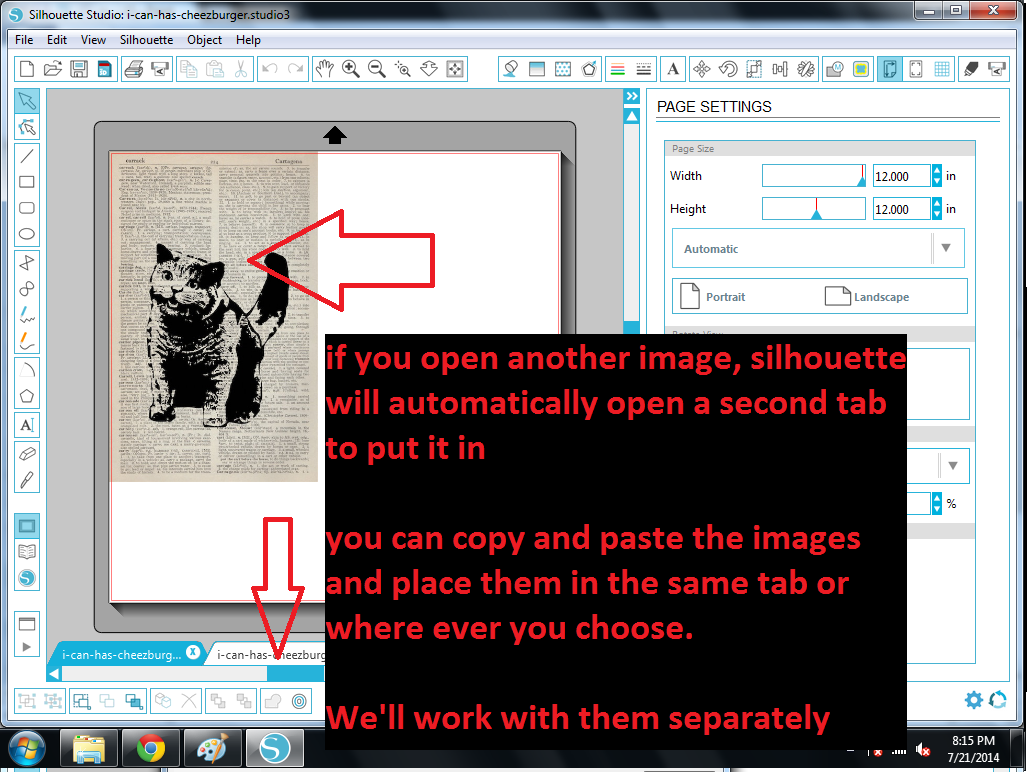The image size is (1027, 772).
Task: Choose the Draw a Rounded Rectangle tool
Action: pos(27,208)
